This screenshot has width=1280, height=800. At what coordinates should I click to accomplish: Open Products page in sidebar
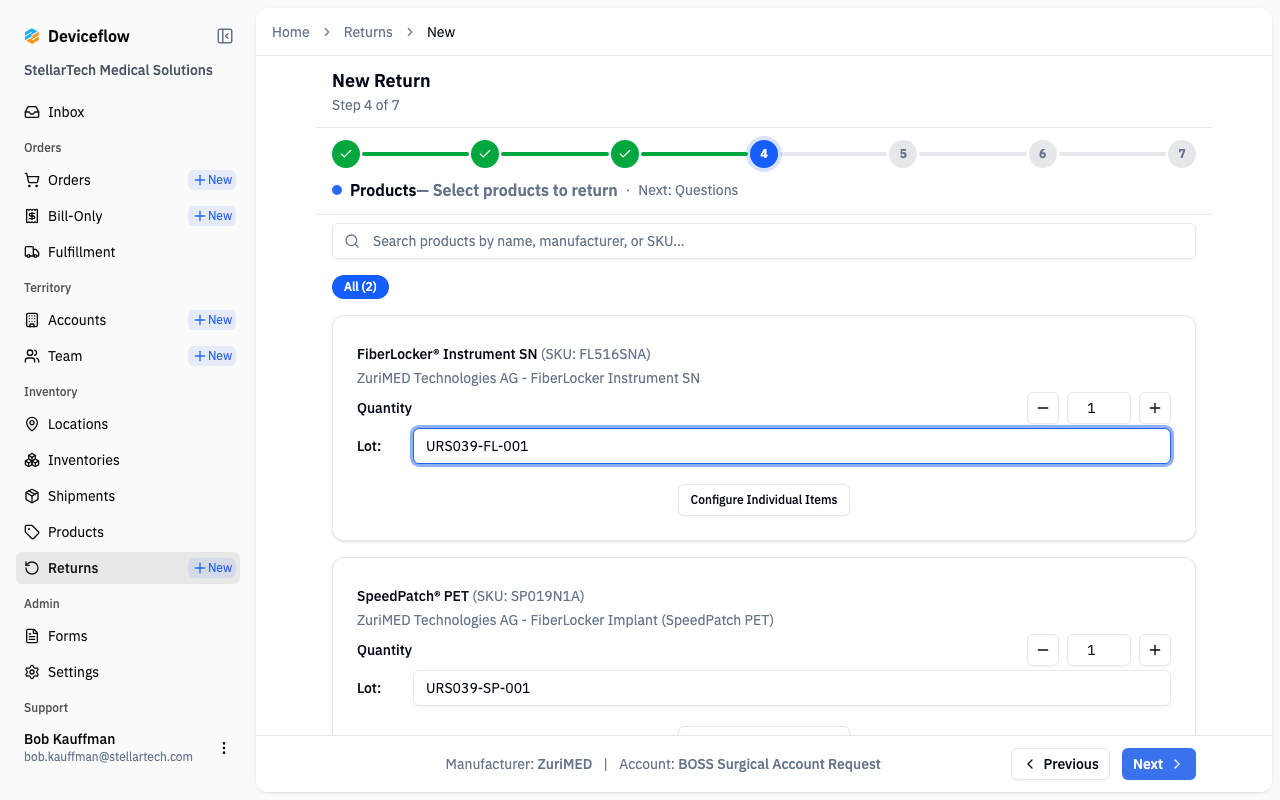pos(128,532)
